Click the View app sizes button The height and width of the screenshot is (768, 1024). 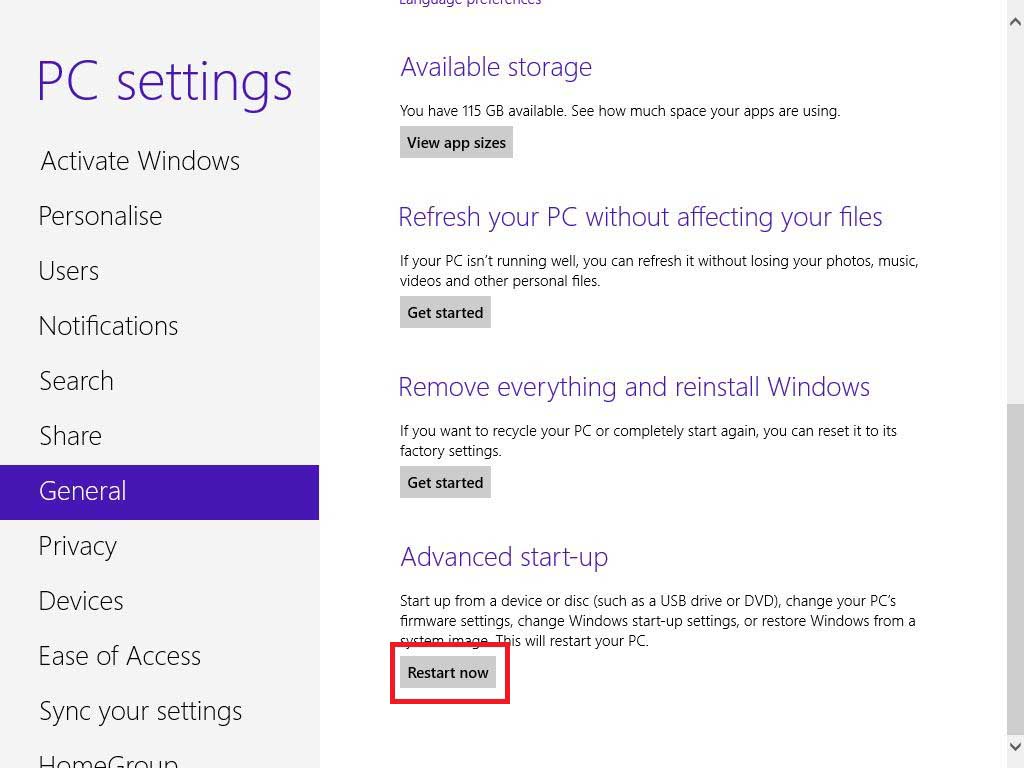(x=456, y=142)
